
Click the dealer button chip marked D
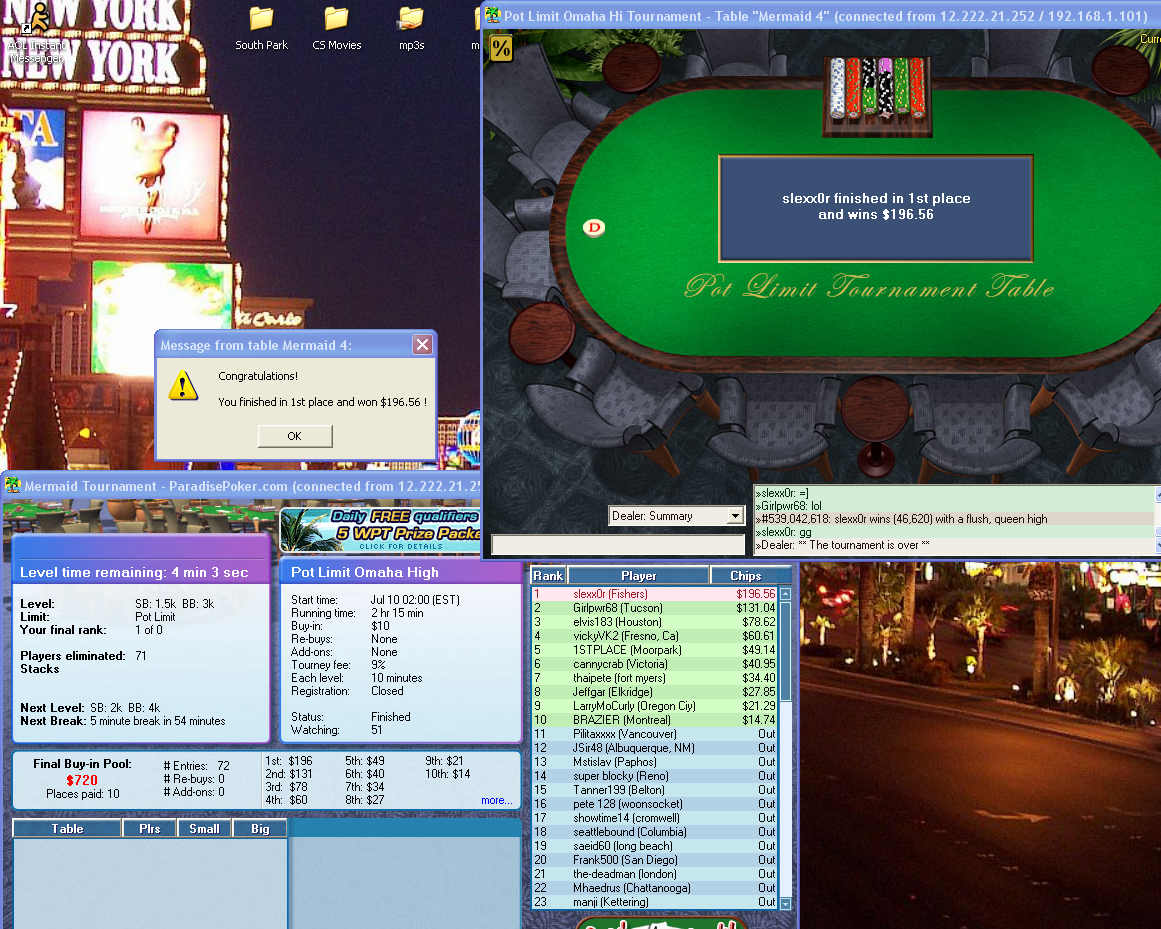tap(594, 228)
